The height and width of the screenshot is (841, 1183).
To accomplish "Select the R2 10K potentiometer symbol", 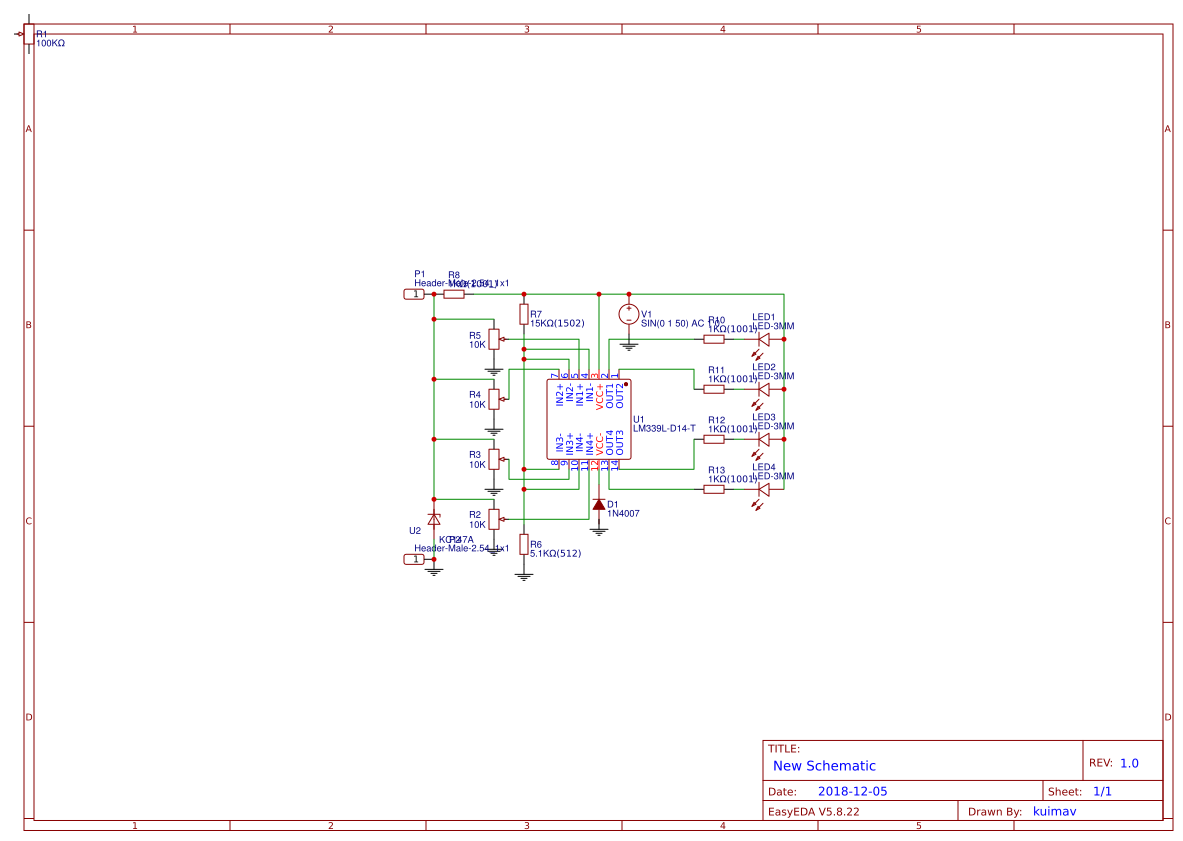I will (493, 519).
